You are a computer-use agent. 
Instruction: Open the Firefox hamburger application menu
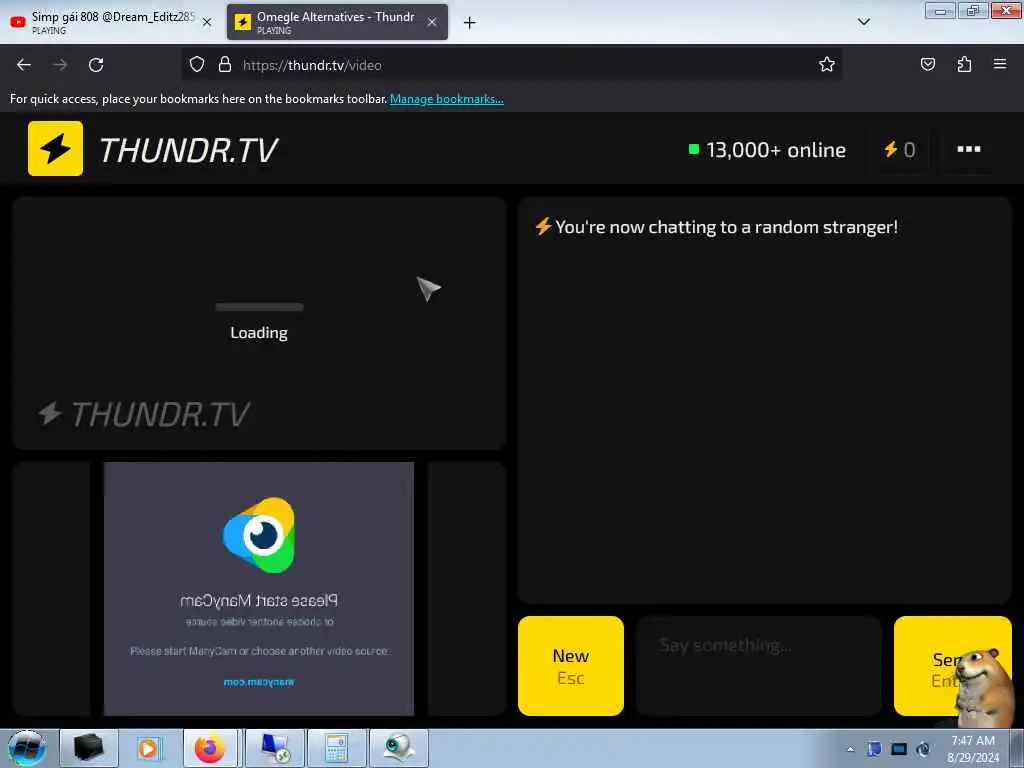1000,65
